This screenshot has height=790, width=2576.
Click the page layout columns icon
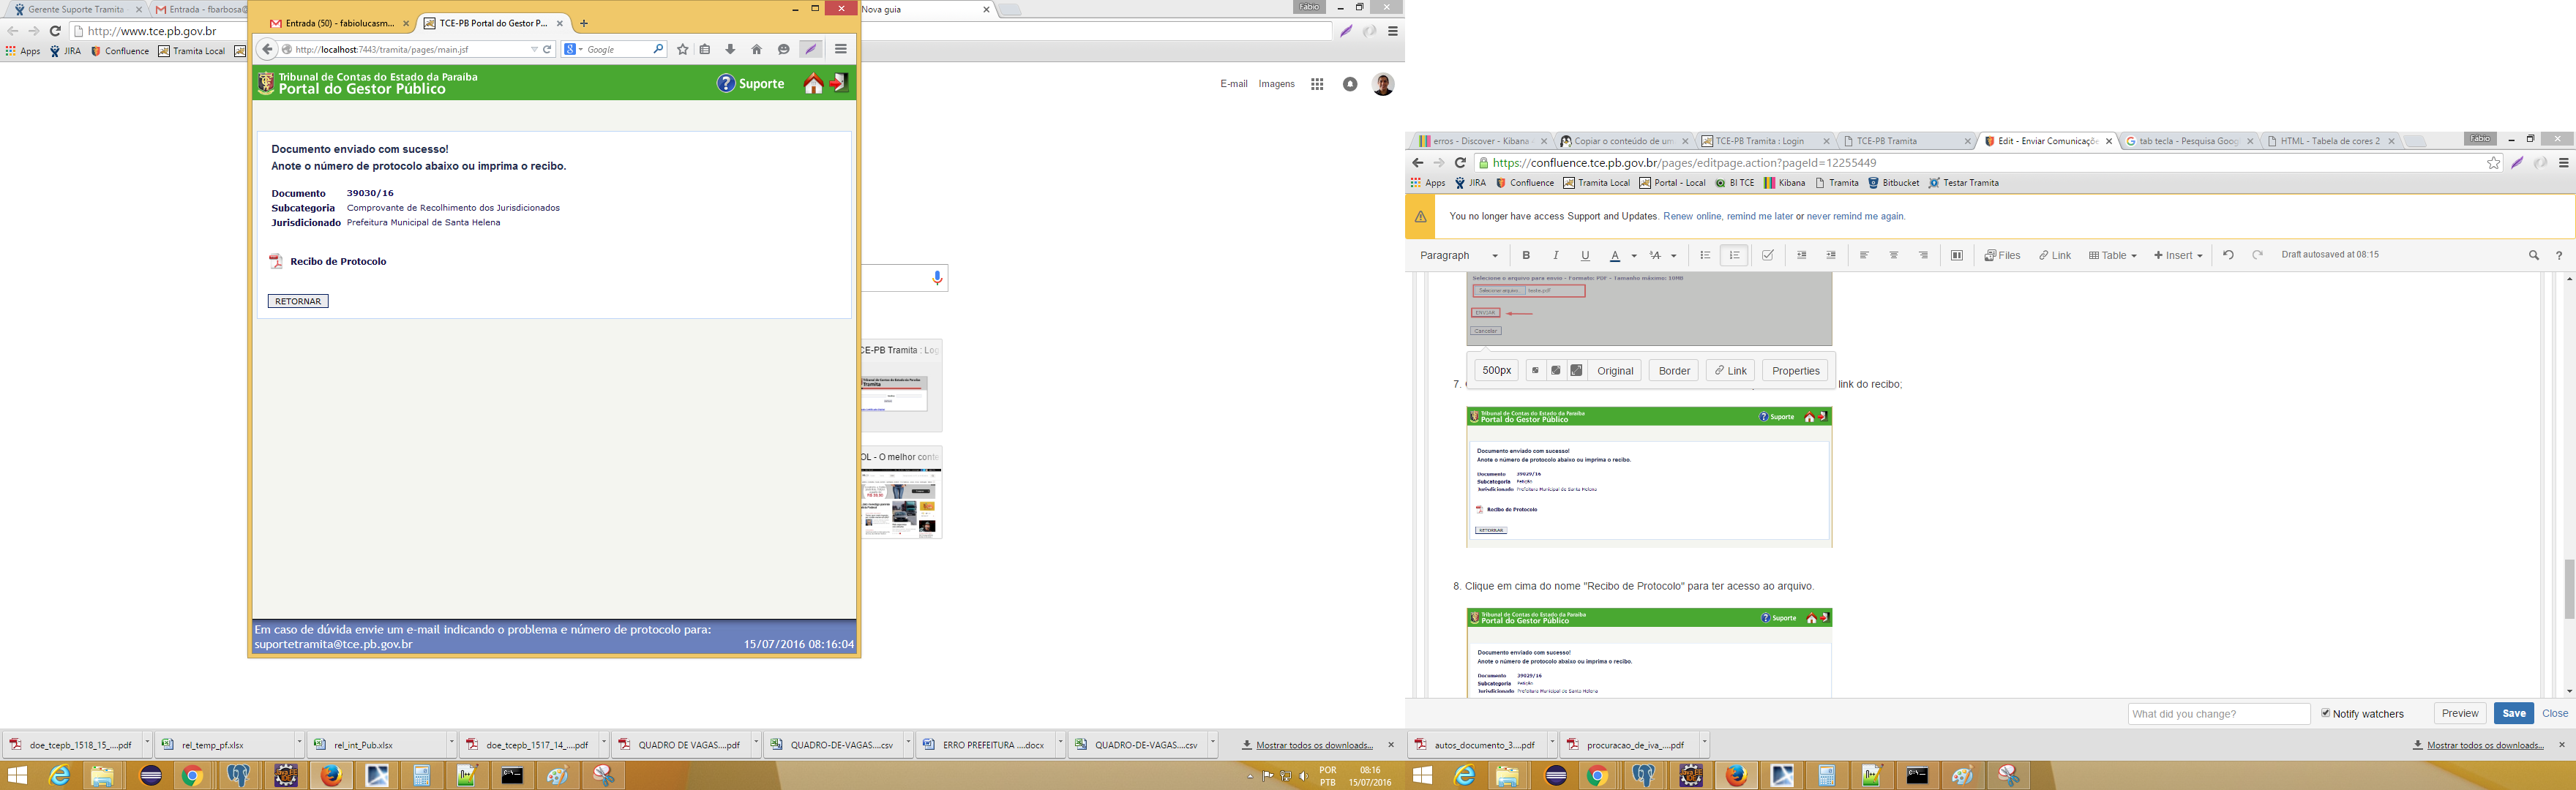click(x=1956, y=256)
